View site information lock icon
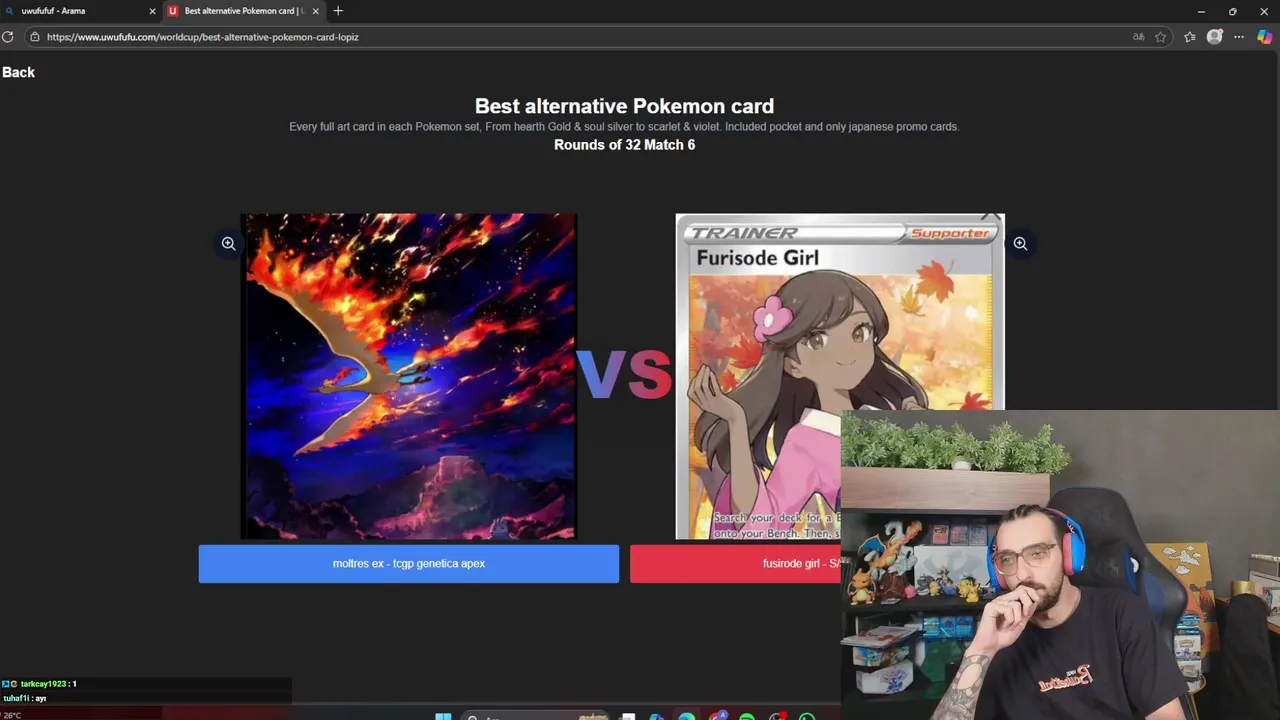The width and height of the screenshot is (1280, 720). coord(34,37)
